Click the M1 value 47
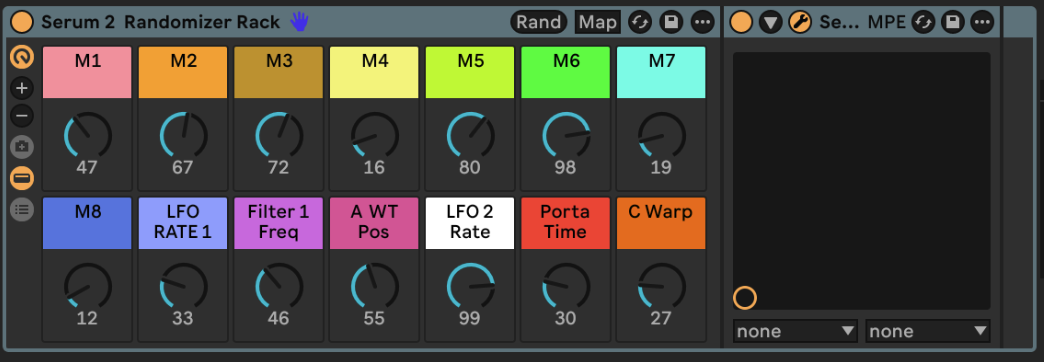 pos(87,168)
